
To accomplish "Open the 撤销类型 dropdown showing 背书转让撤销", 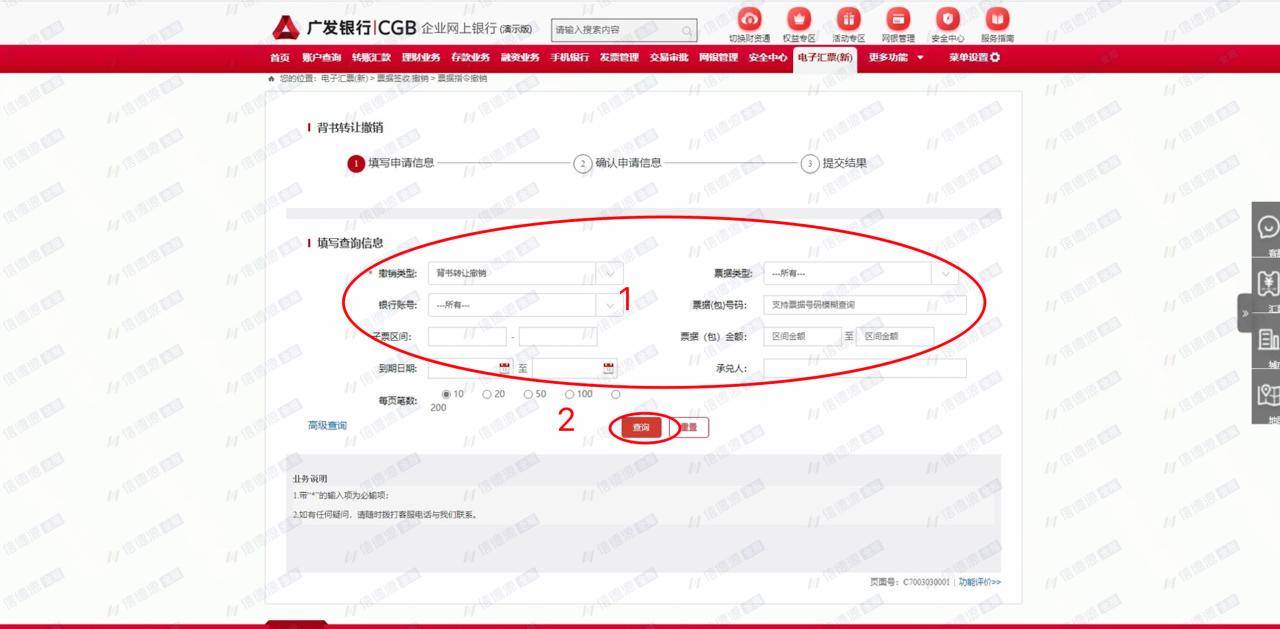I will 609,272.
